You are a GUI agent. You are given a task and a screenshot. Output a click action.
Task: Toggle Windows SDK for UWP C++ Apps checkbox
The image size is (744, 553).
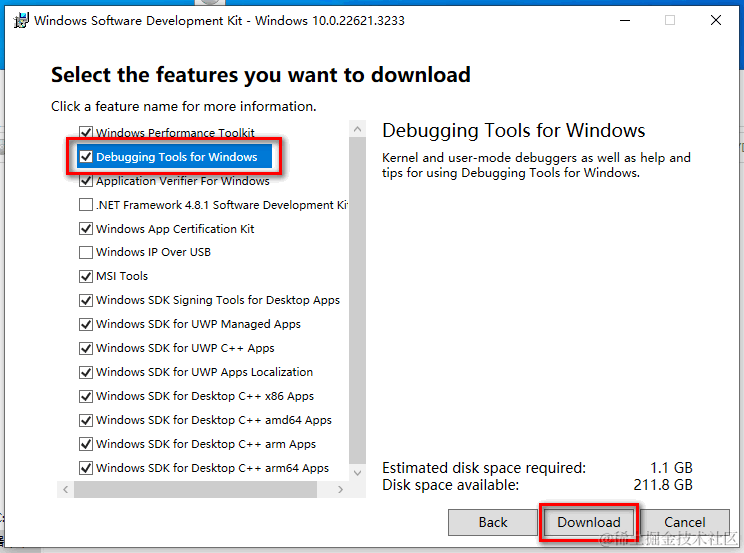click(86, 348)
